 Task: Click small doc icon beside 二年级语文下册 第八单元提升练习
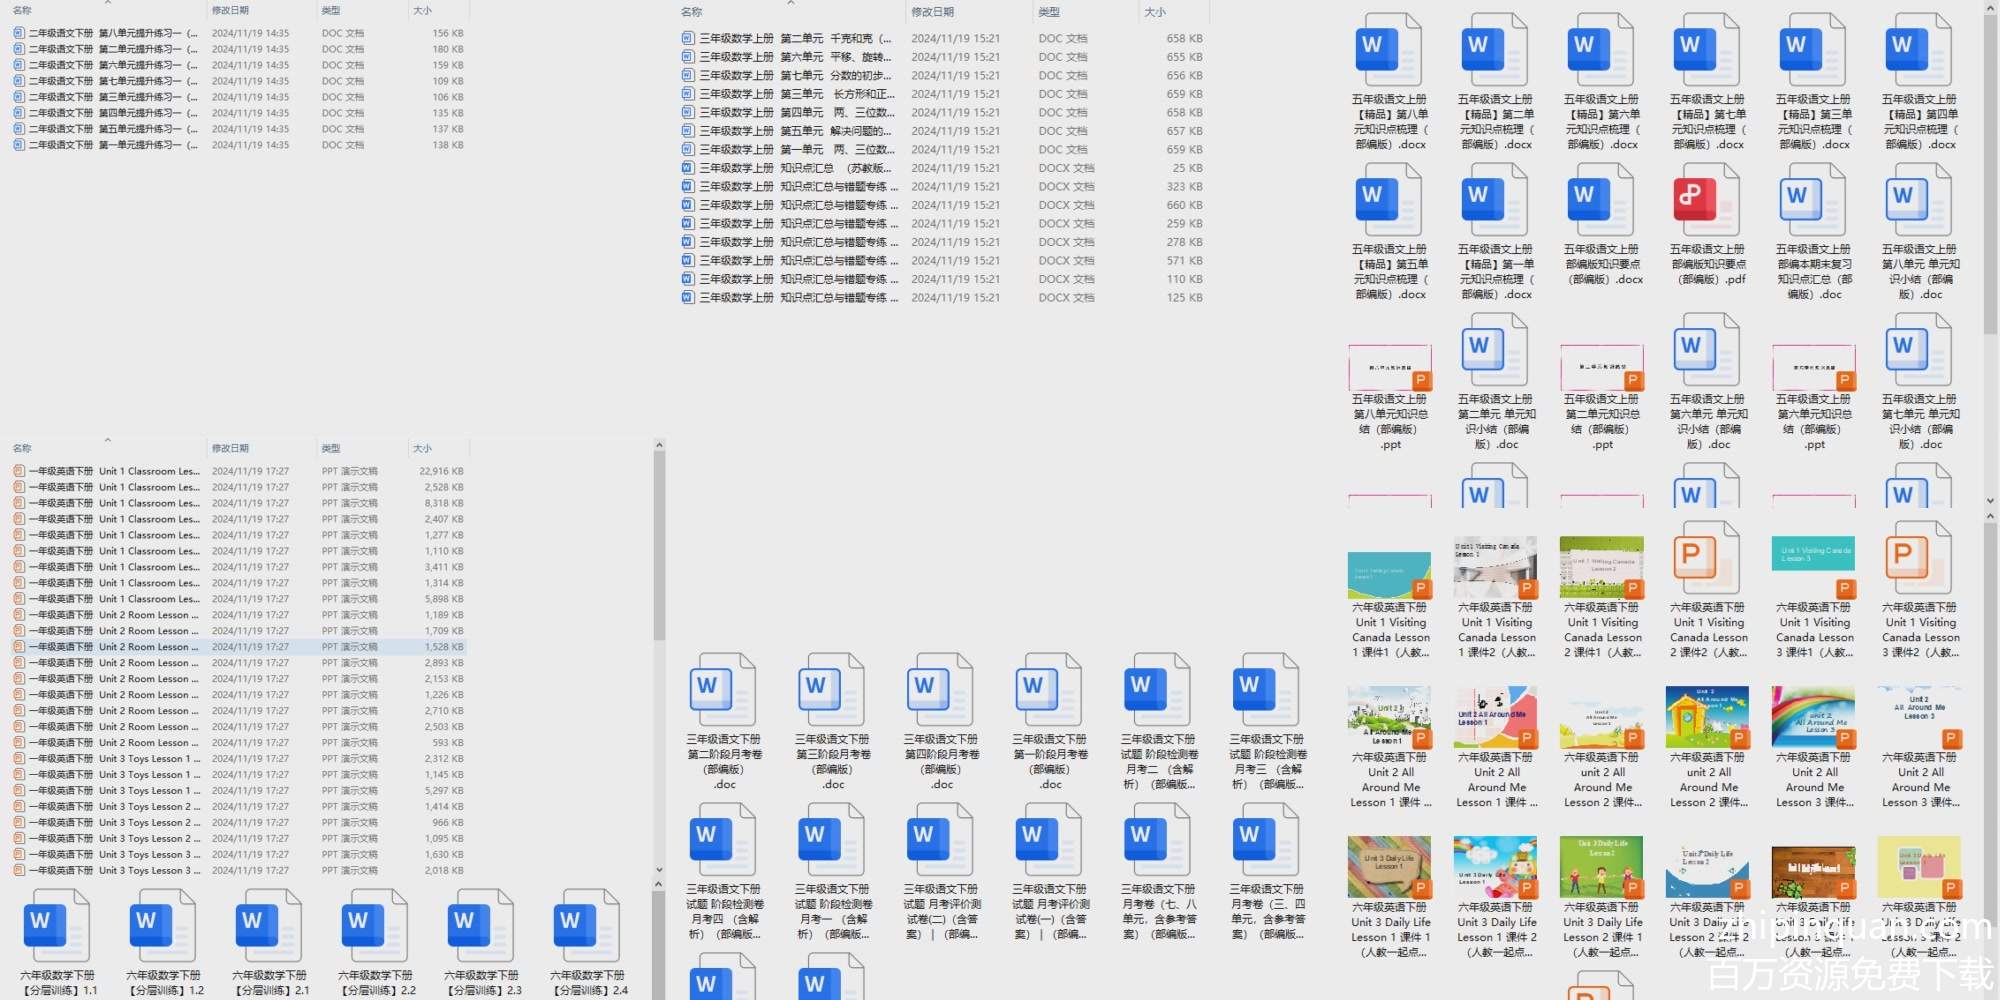pos(19,33)
